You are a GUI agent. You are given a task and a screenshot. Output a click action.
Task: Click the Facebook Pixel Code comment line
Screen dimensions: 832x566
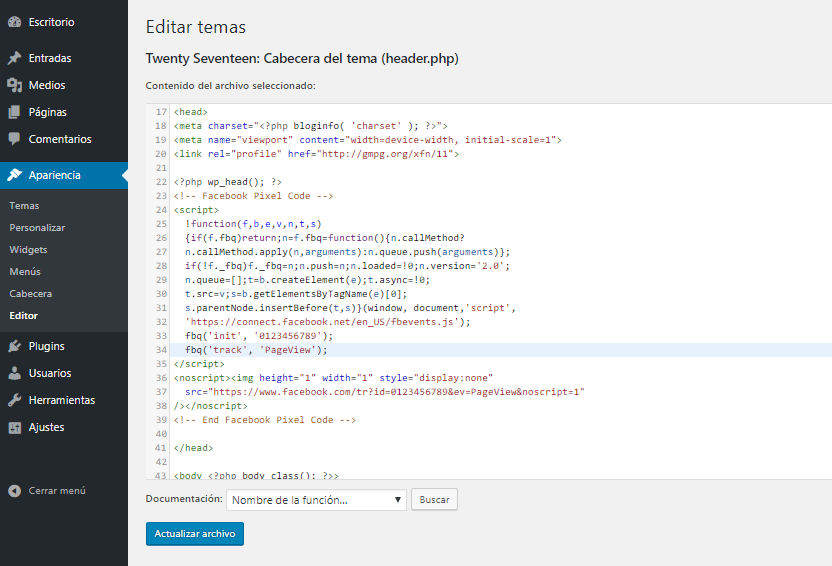(253, 196)
